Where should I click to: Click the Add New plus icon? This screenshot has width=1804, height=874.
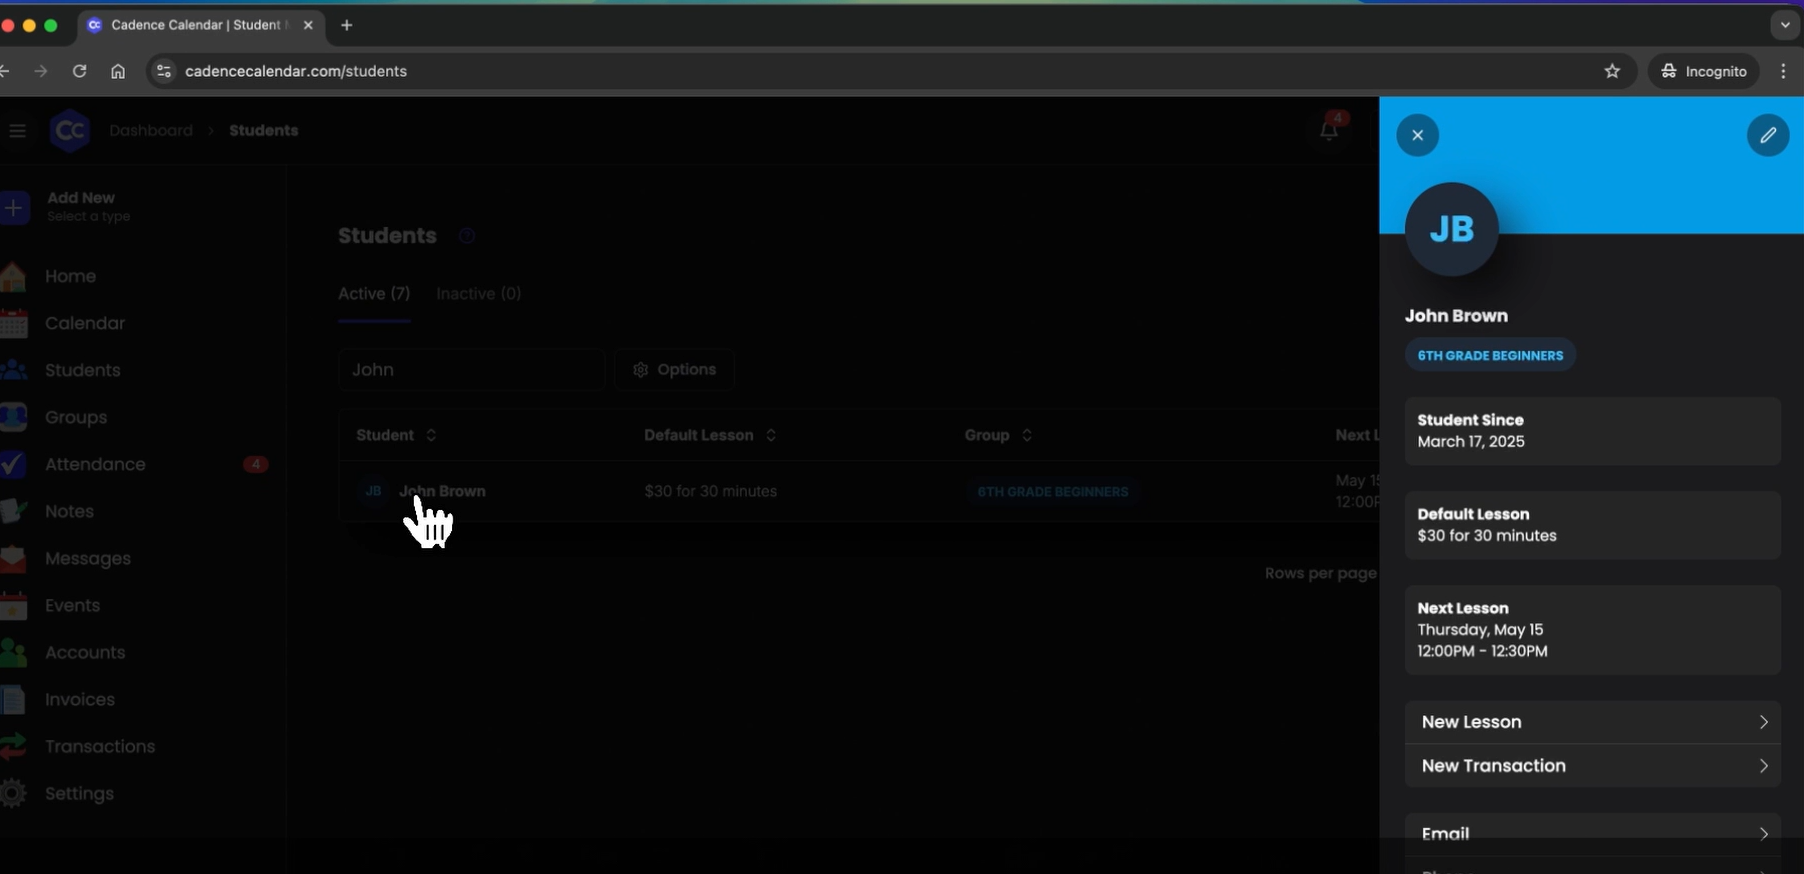click(x=14, y=208)
